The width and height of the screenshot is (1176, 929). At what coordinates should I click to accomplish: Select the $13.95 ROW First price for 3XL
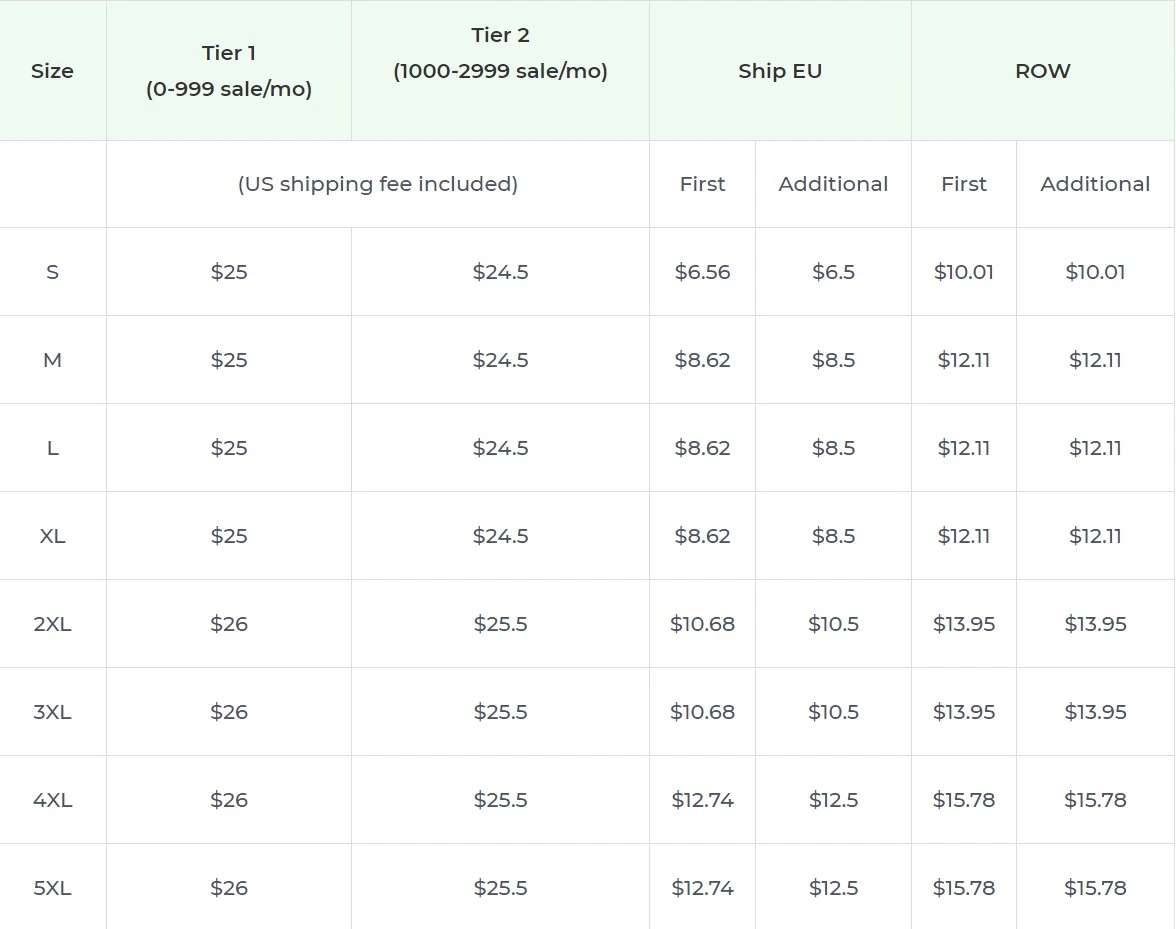point(963,711)
